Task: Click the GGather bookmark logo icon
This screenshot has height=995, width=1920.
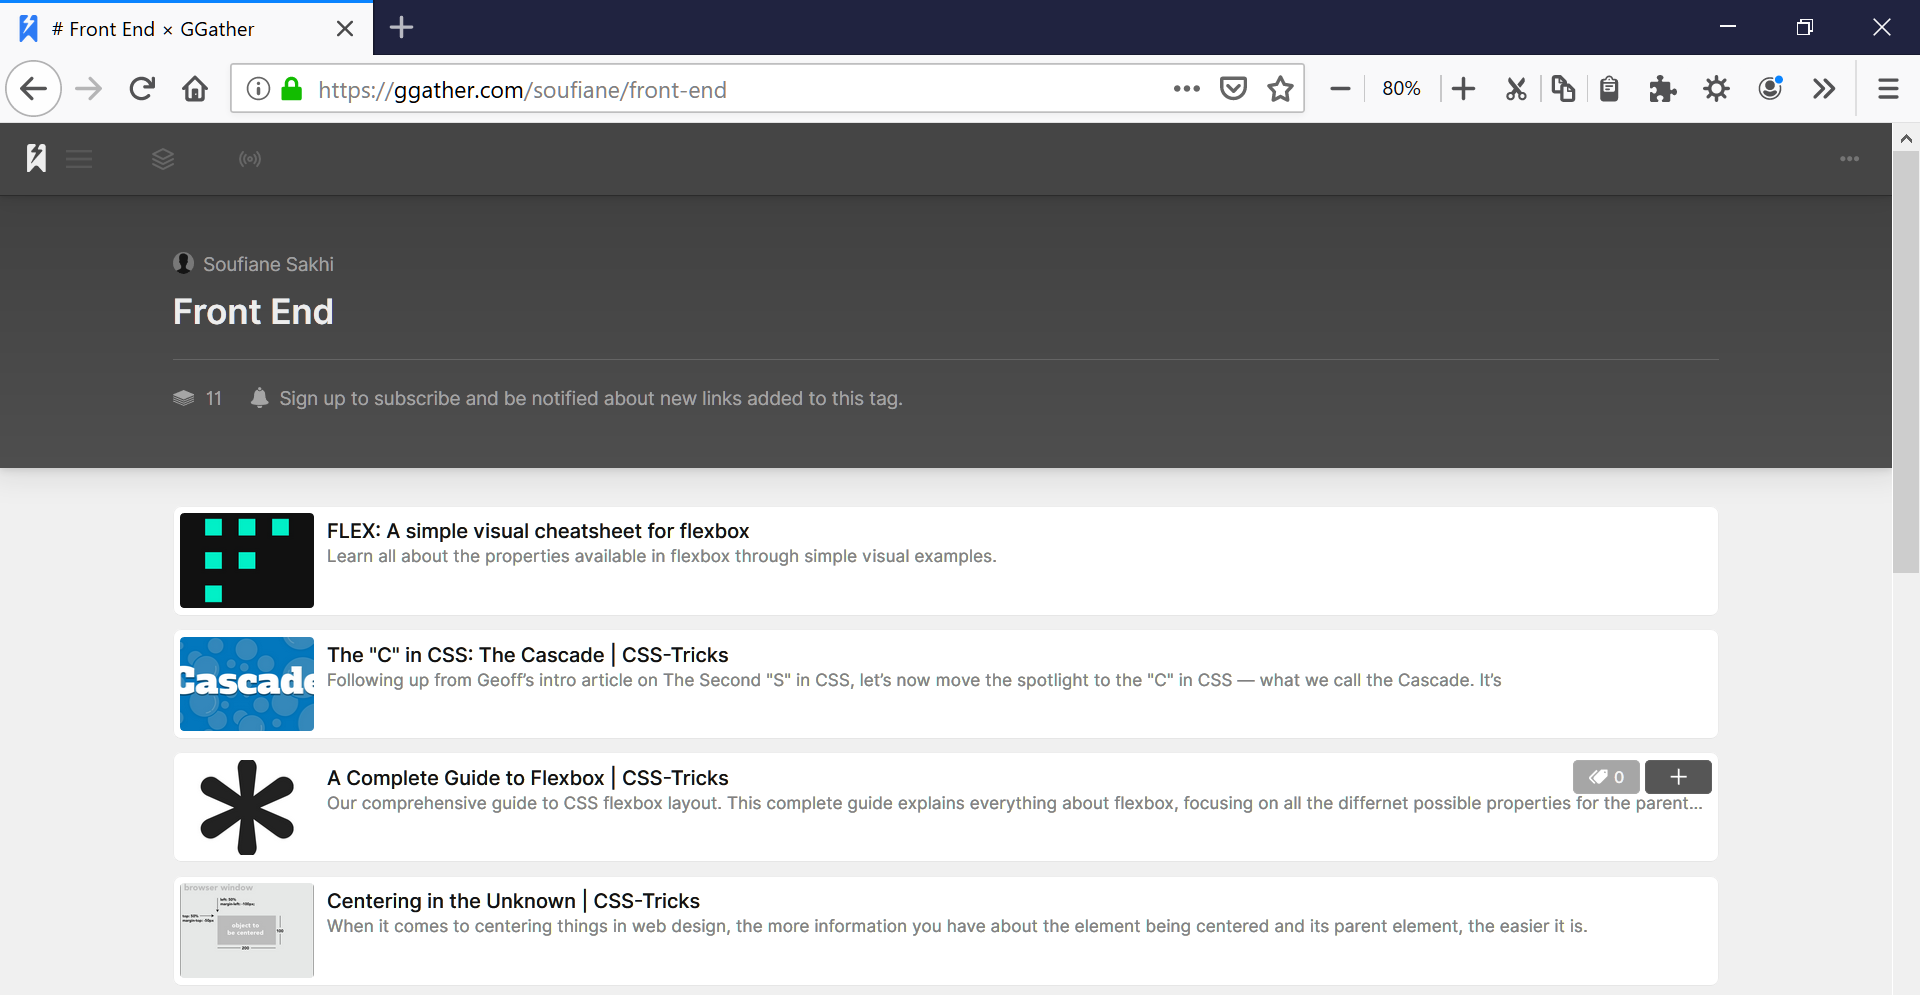Action: (36, 158)
